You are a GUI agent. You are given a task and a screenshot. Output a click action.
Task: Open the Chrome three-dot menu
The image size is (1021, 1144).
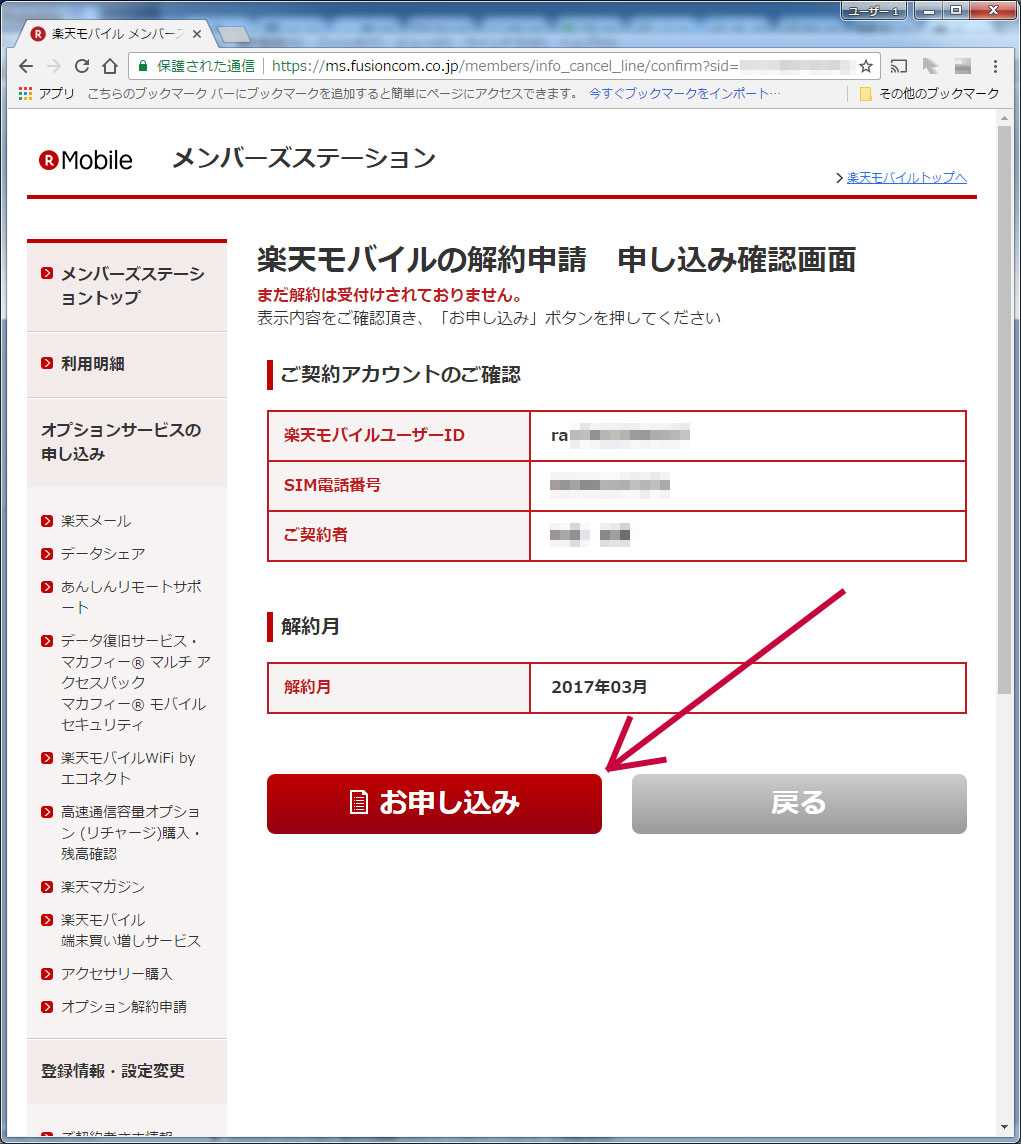pyautogui.click(x=995, y=66)
